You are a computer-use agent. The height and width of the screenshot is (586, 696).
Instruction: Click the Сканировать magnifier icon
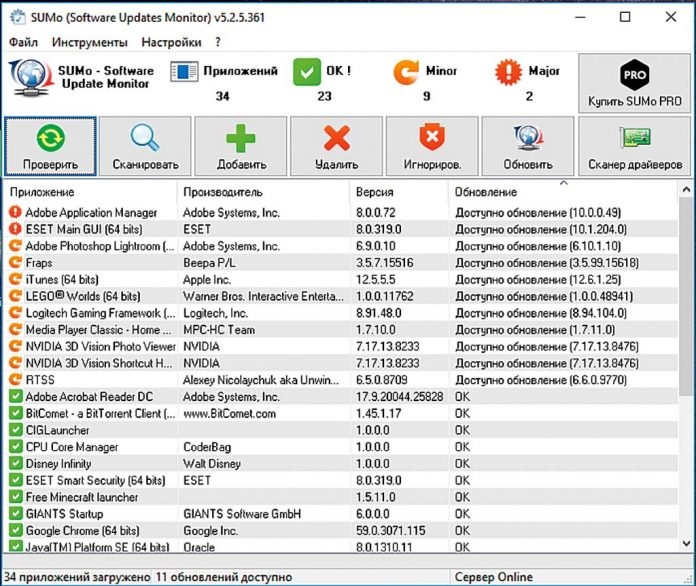145,137
